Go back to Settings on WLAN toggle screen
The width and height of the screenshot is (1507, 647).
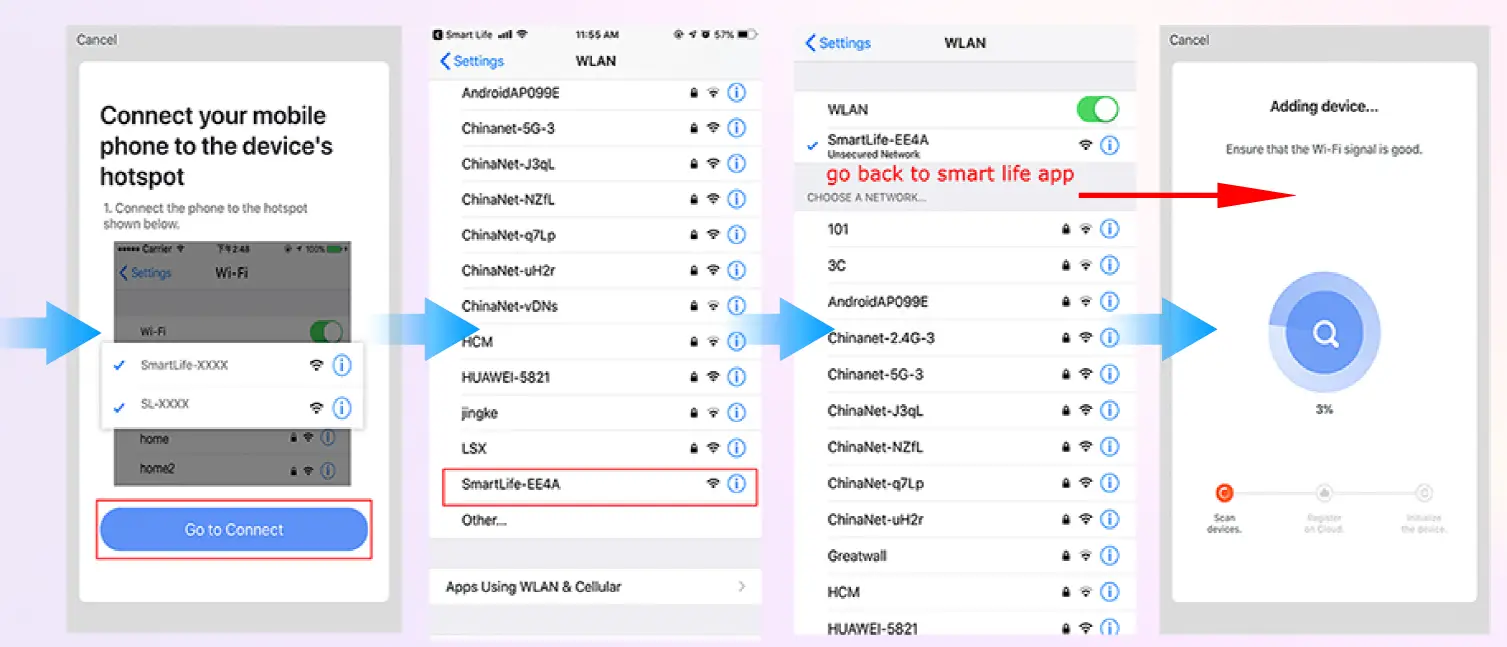838,43
